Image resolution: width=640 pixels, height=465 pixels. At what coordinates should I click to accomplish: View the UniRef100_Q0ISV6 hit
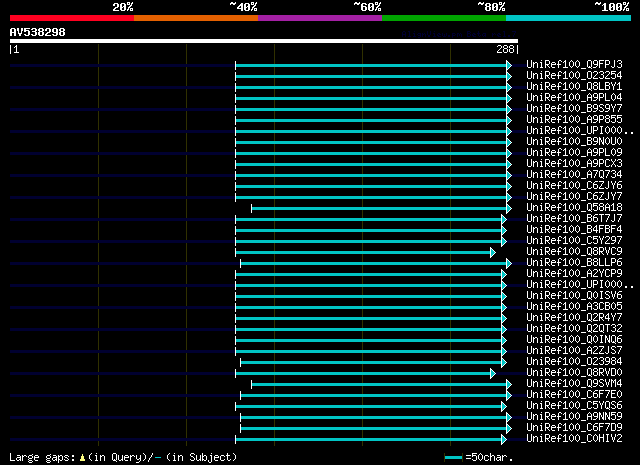pos(574,295)
